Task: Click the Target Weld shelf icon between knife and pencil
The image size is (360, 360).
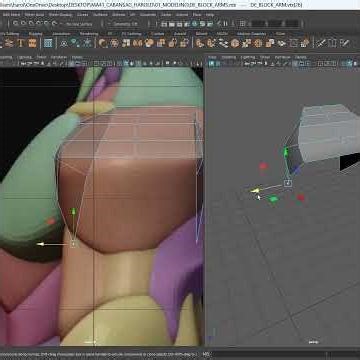Action: (x=333, y=43)
